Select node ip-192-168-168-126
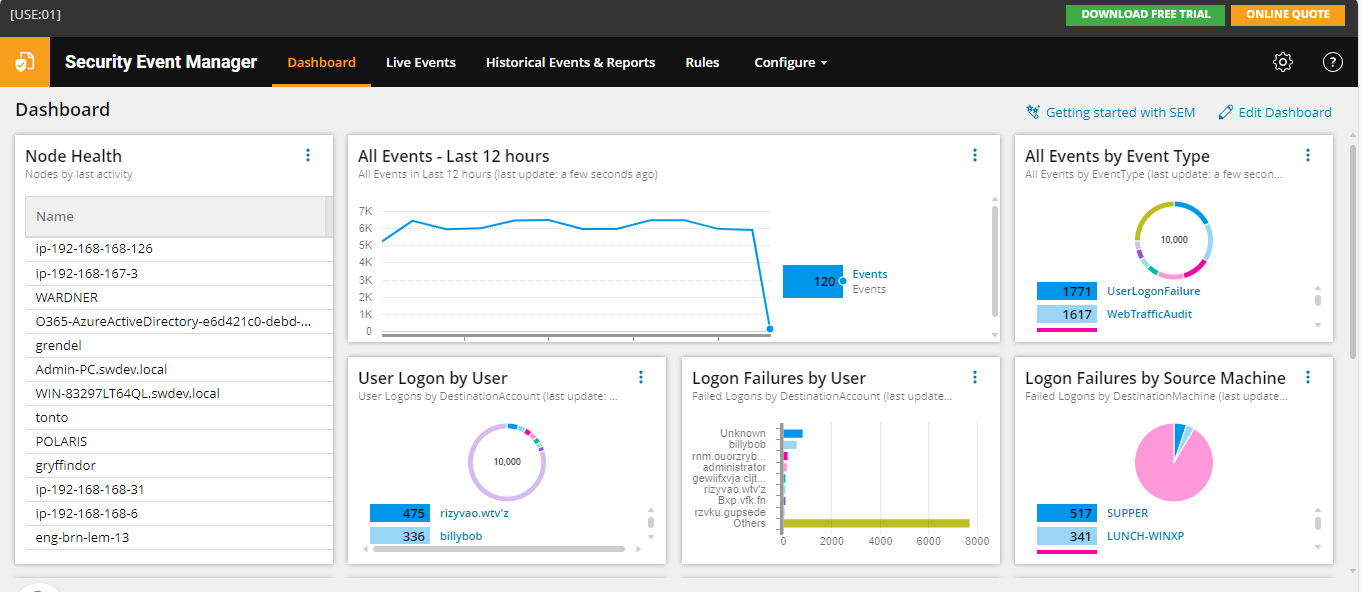This screenshot has width=1362, height=592. click(179, 249)
